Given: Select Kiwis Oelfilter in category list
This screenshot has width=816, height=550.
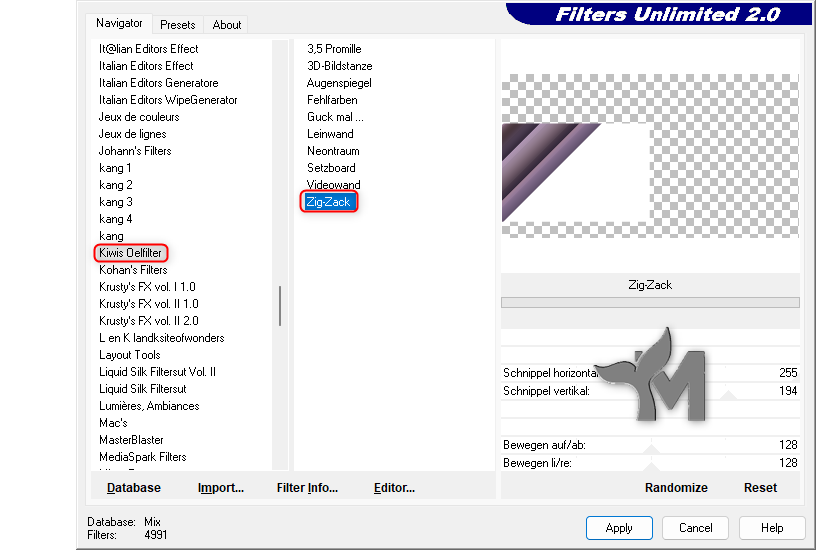Looking at the screenshot, I should click(x=131, y=253).
